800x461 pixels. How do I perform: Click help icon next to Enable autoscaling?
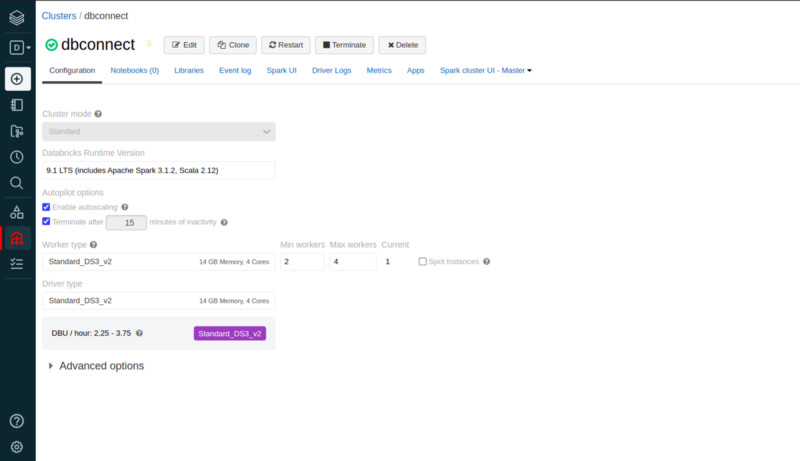(124, 207)
